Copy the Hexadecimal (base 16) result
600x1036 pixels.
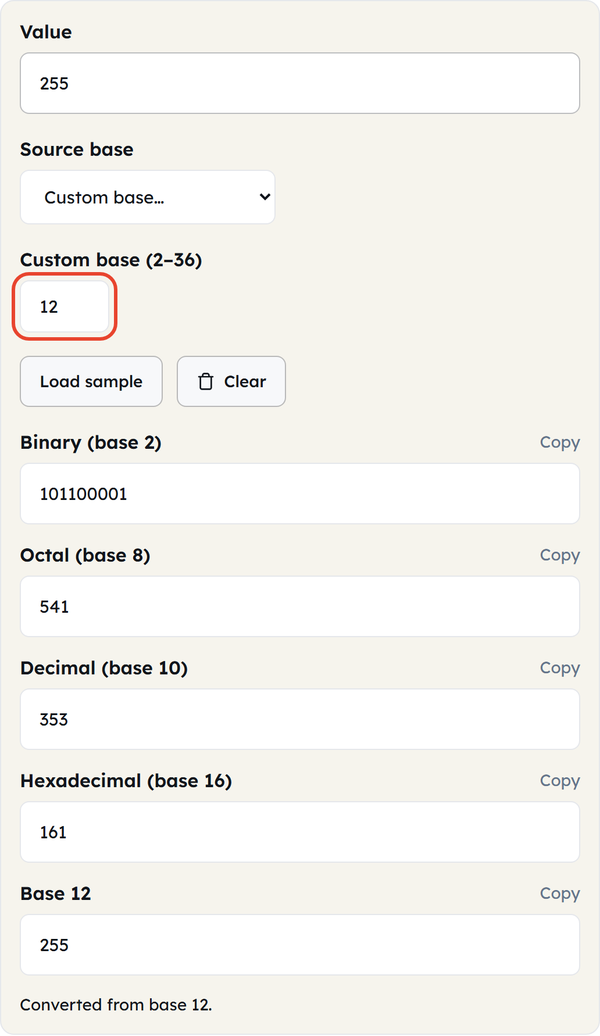click(x=560, y=780)
